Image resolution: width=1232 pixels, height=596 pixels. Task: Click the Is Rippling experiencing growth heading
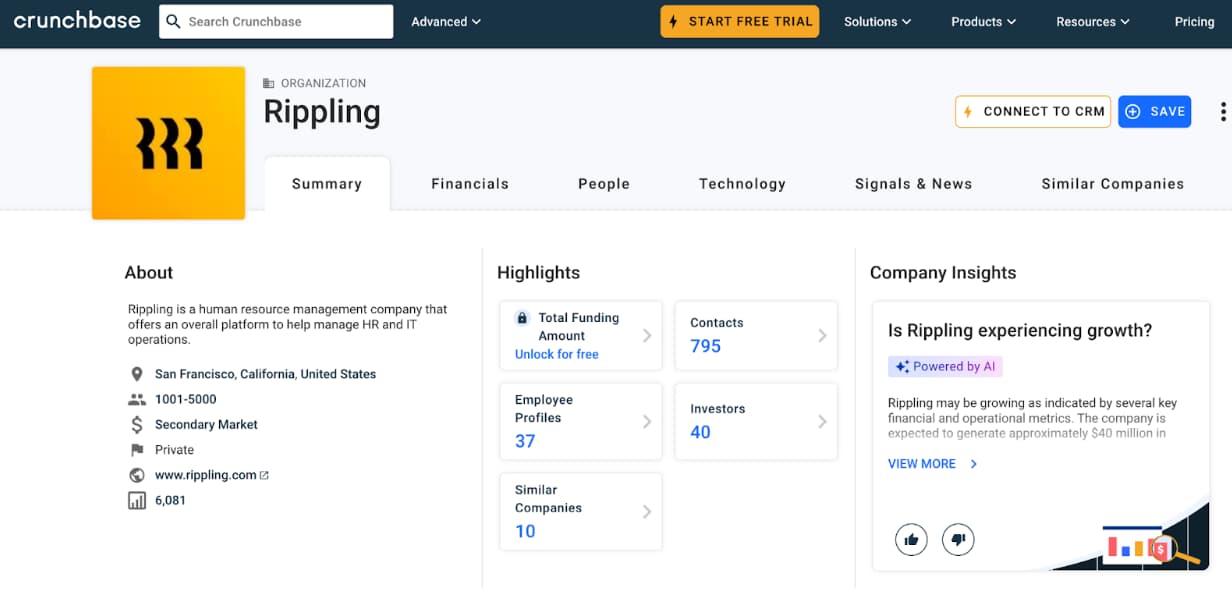pos(1020,331)
